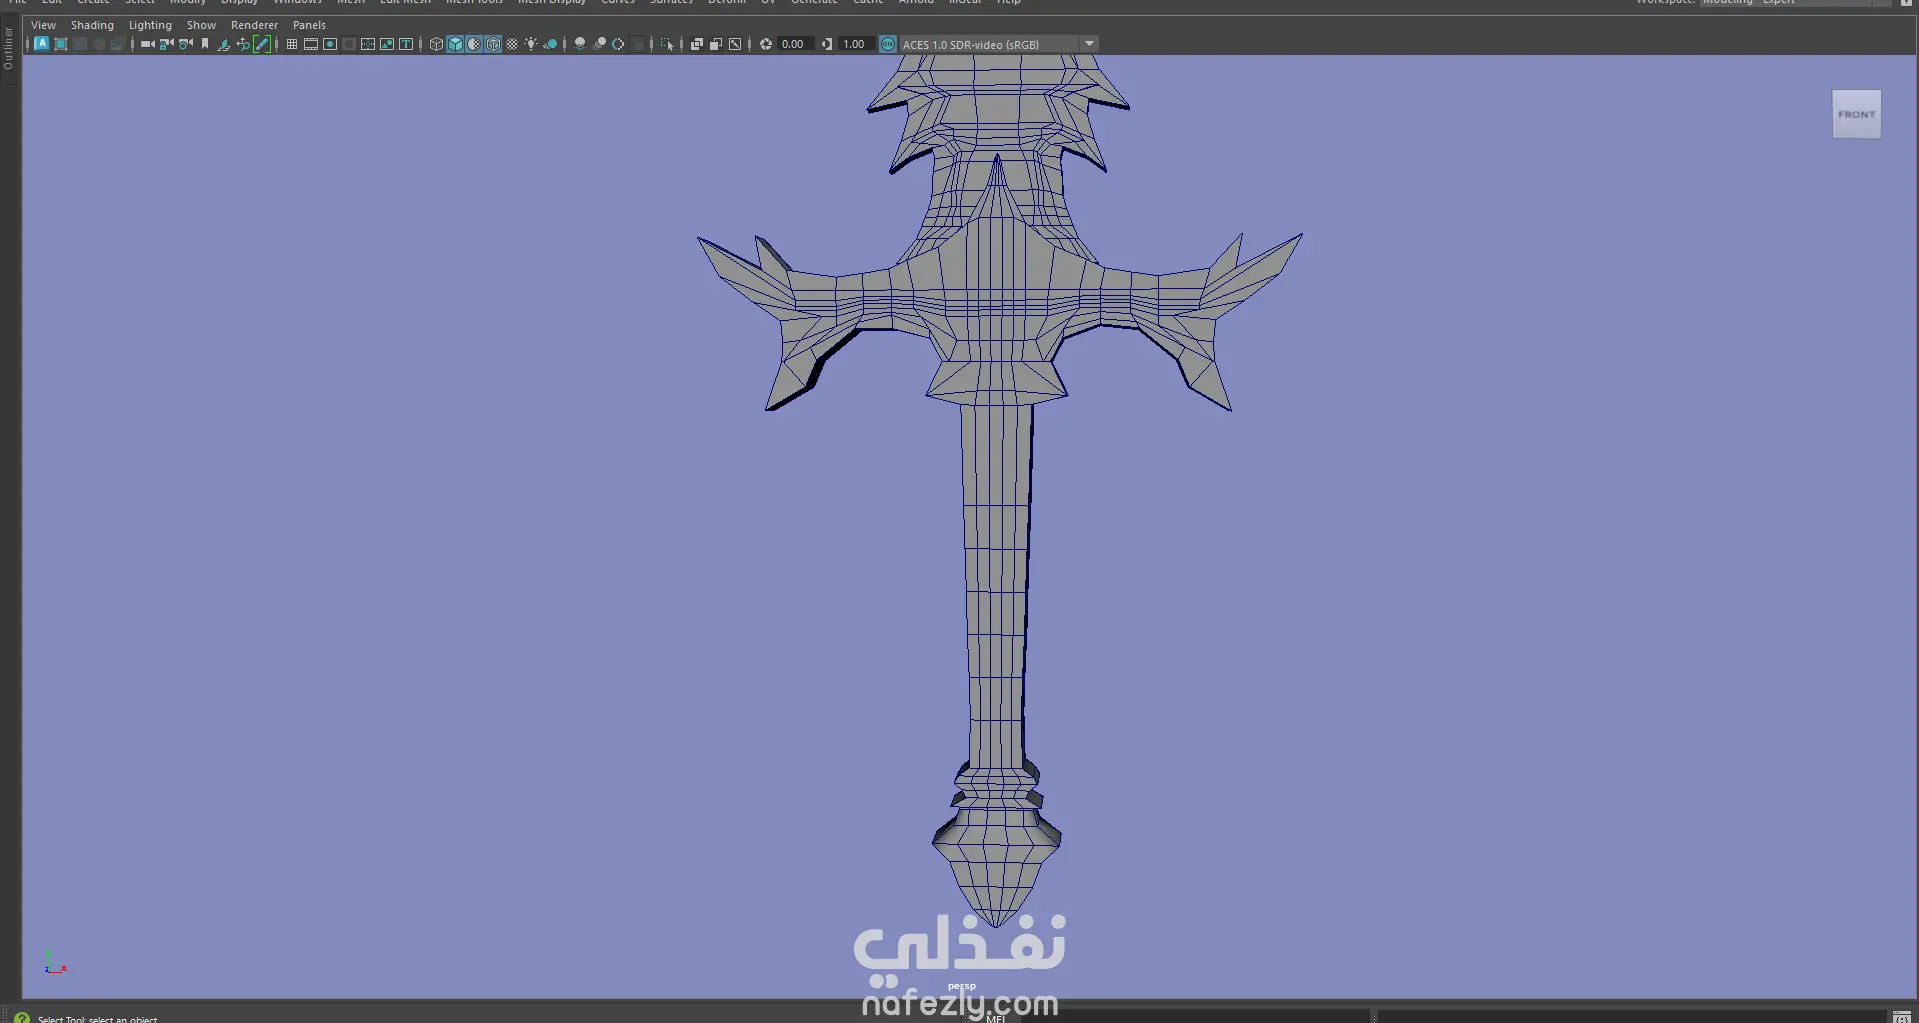Screen dimensions: 1919x1023
Task: Toggle the safe title icon
Action: 406,44
